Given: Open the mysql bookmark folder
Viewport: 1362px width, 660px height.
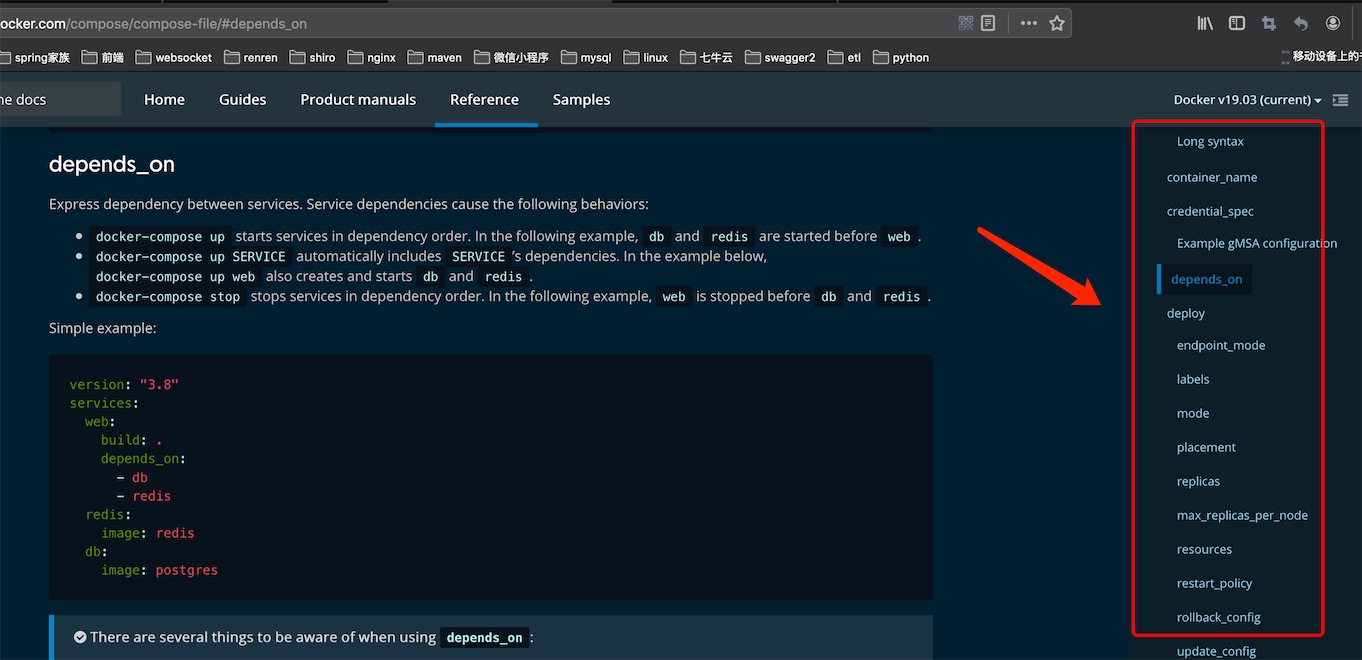Looking at the screenshot, I should tap(586, 58).
